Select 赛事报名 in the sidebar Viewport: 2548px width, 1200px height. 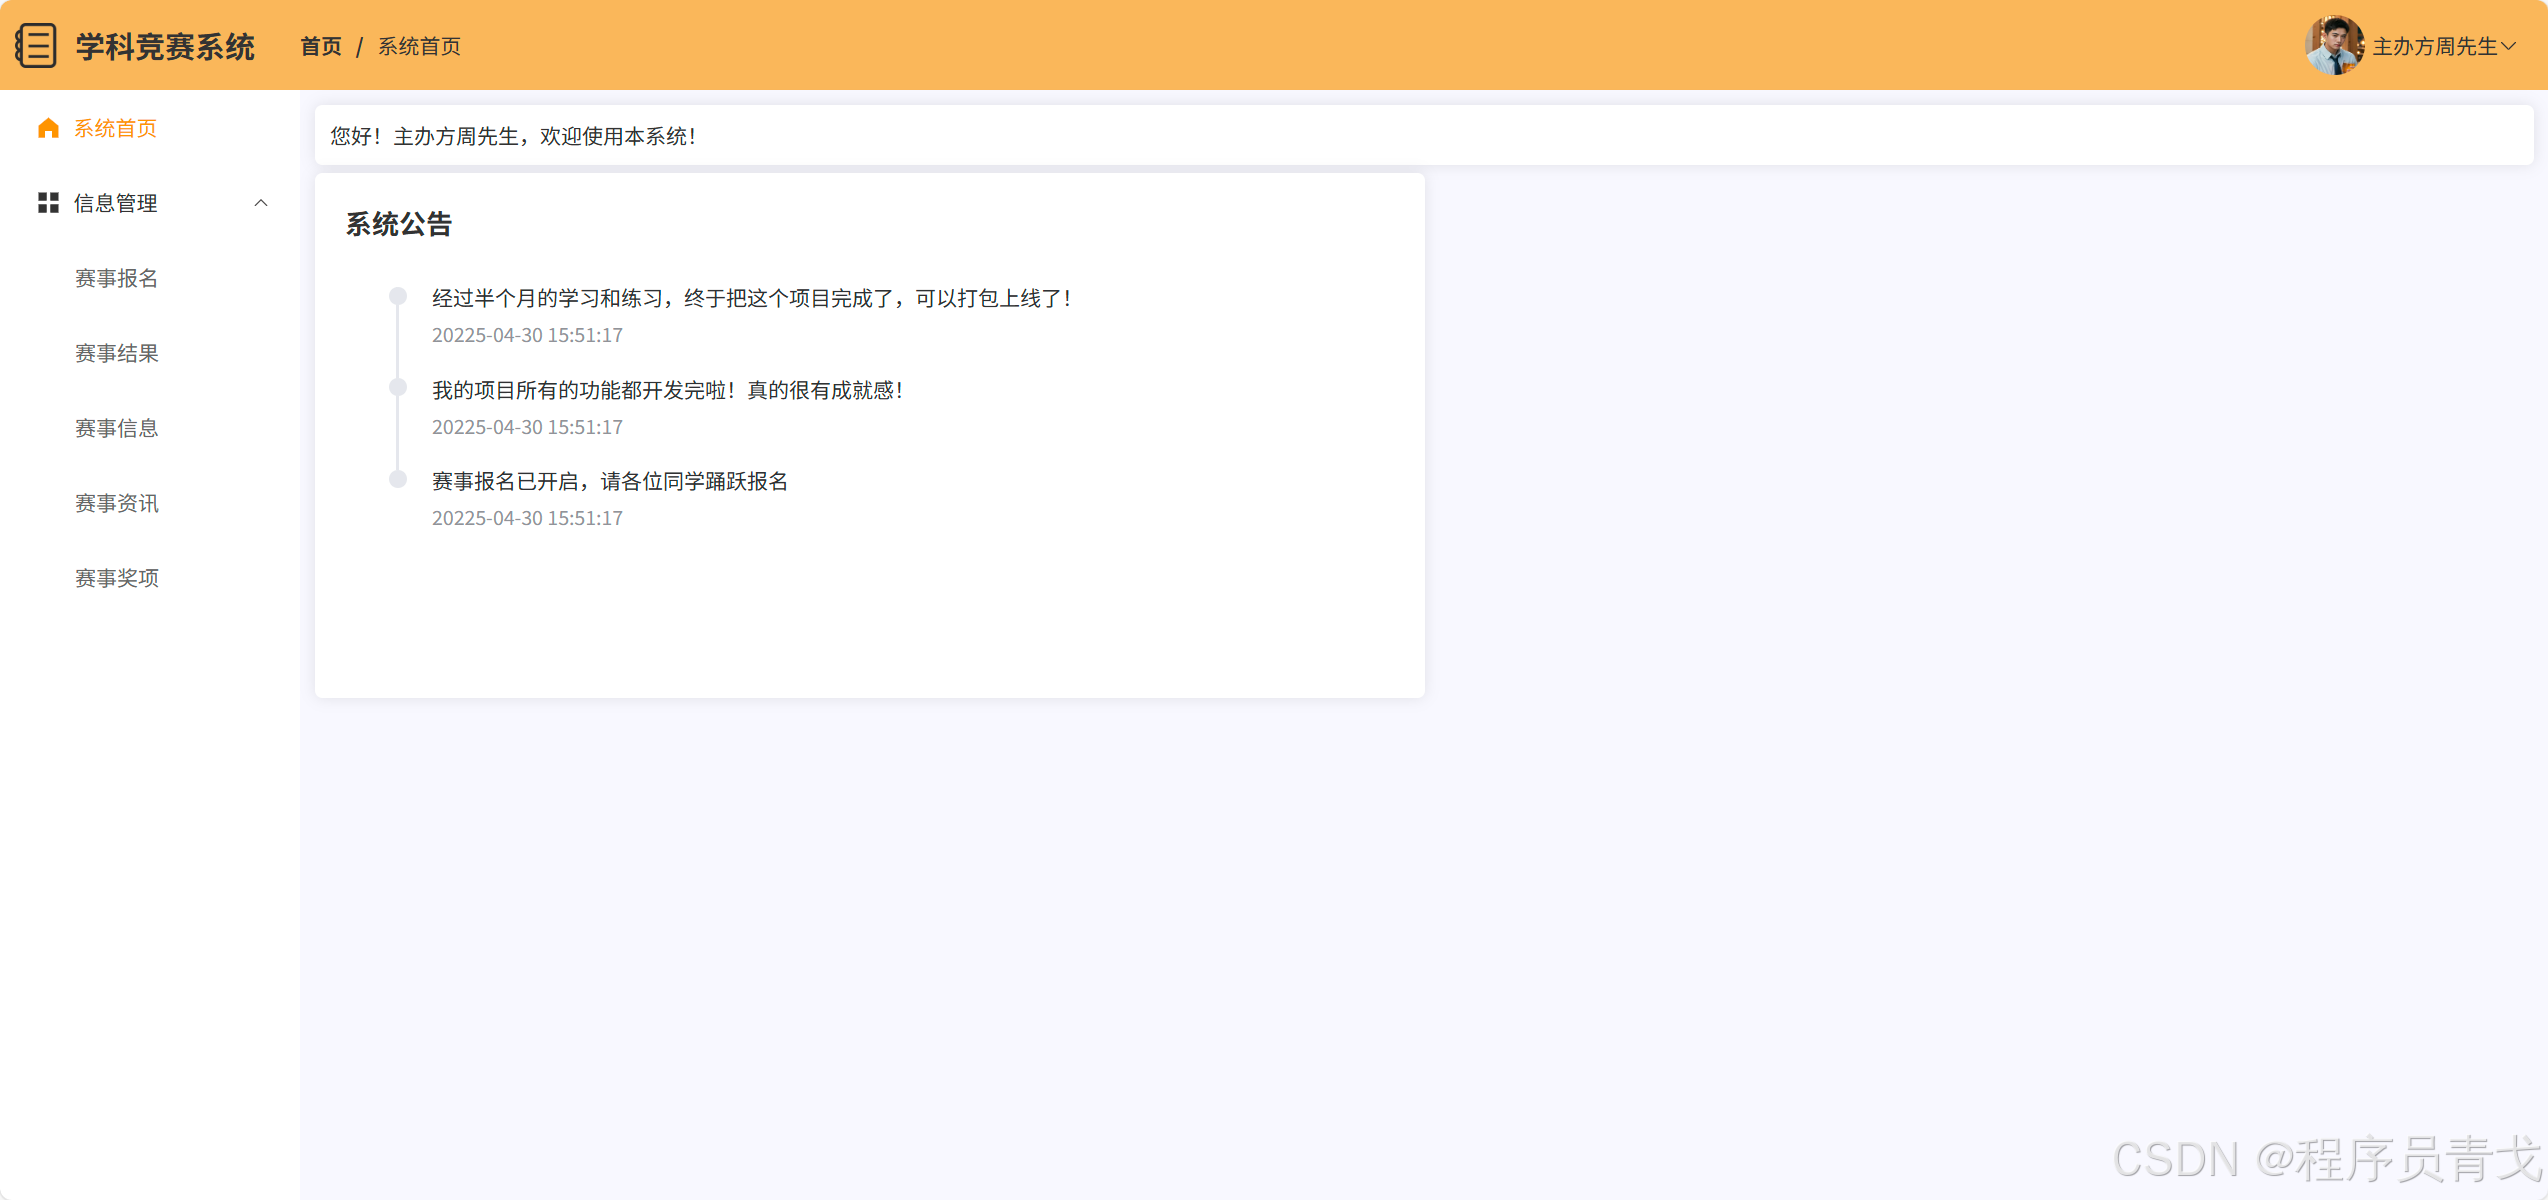(x=116, y=278)
